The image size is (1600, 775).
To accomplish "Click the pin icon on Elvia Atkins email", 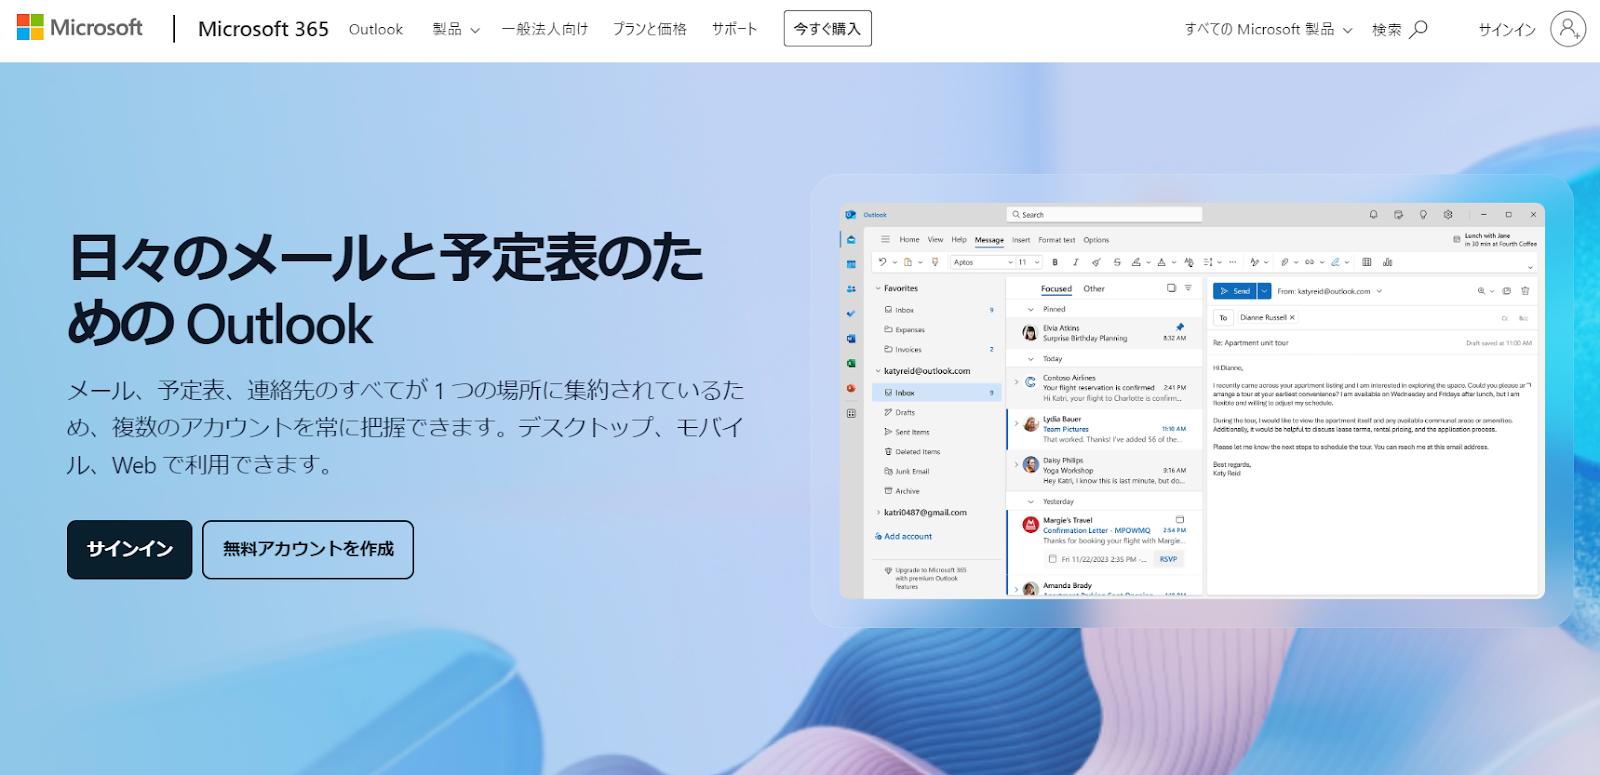I will 1180,327.
